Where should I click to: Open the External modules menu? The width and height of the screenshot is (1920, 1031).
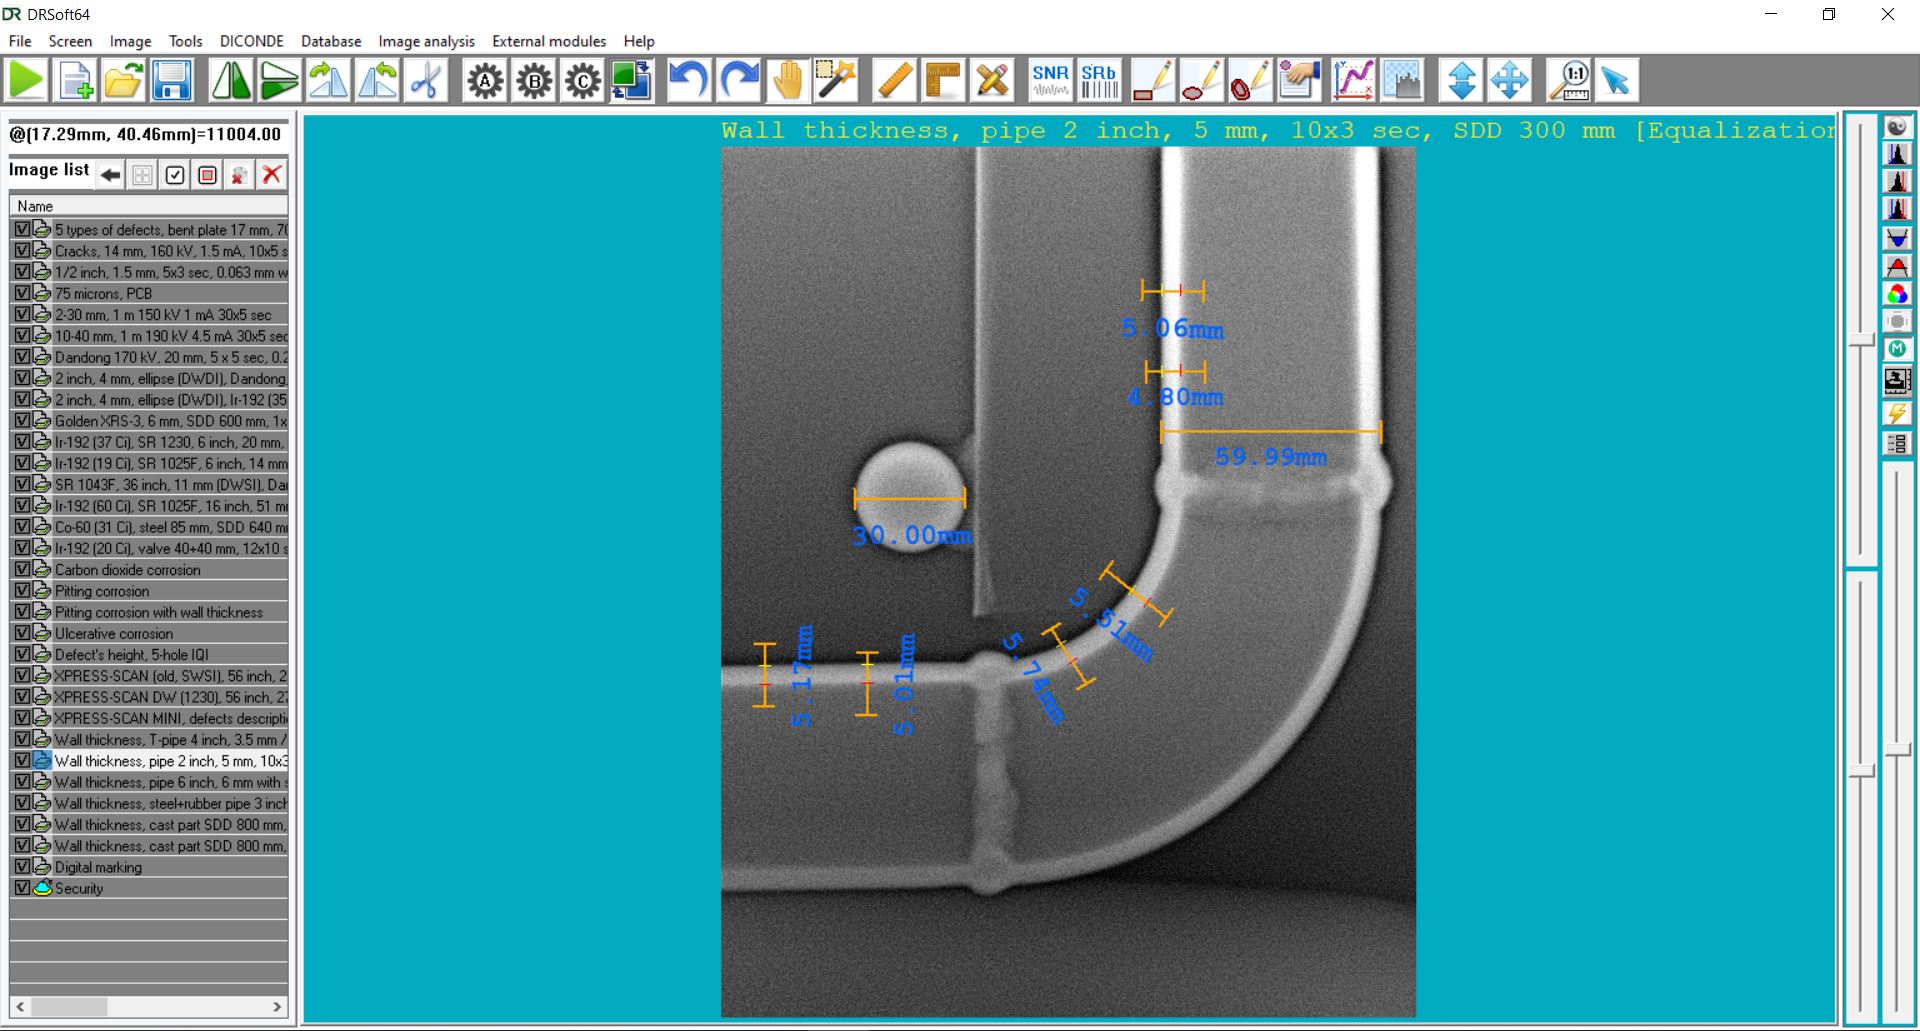(x=549, y=41)
